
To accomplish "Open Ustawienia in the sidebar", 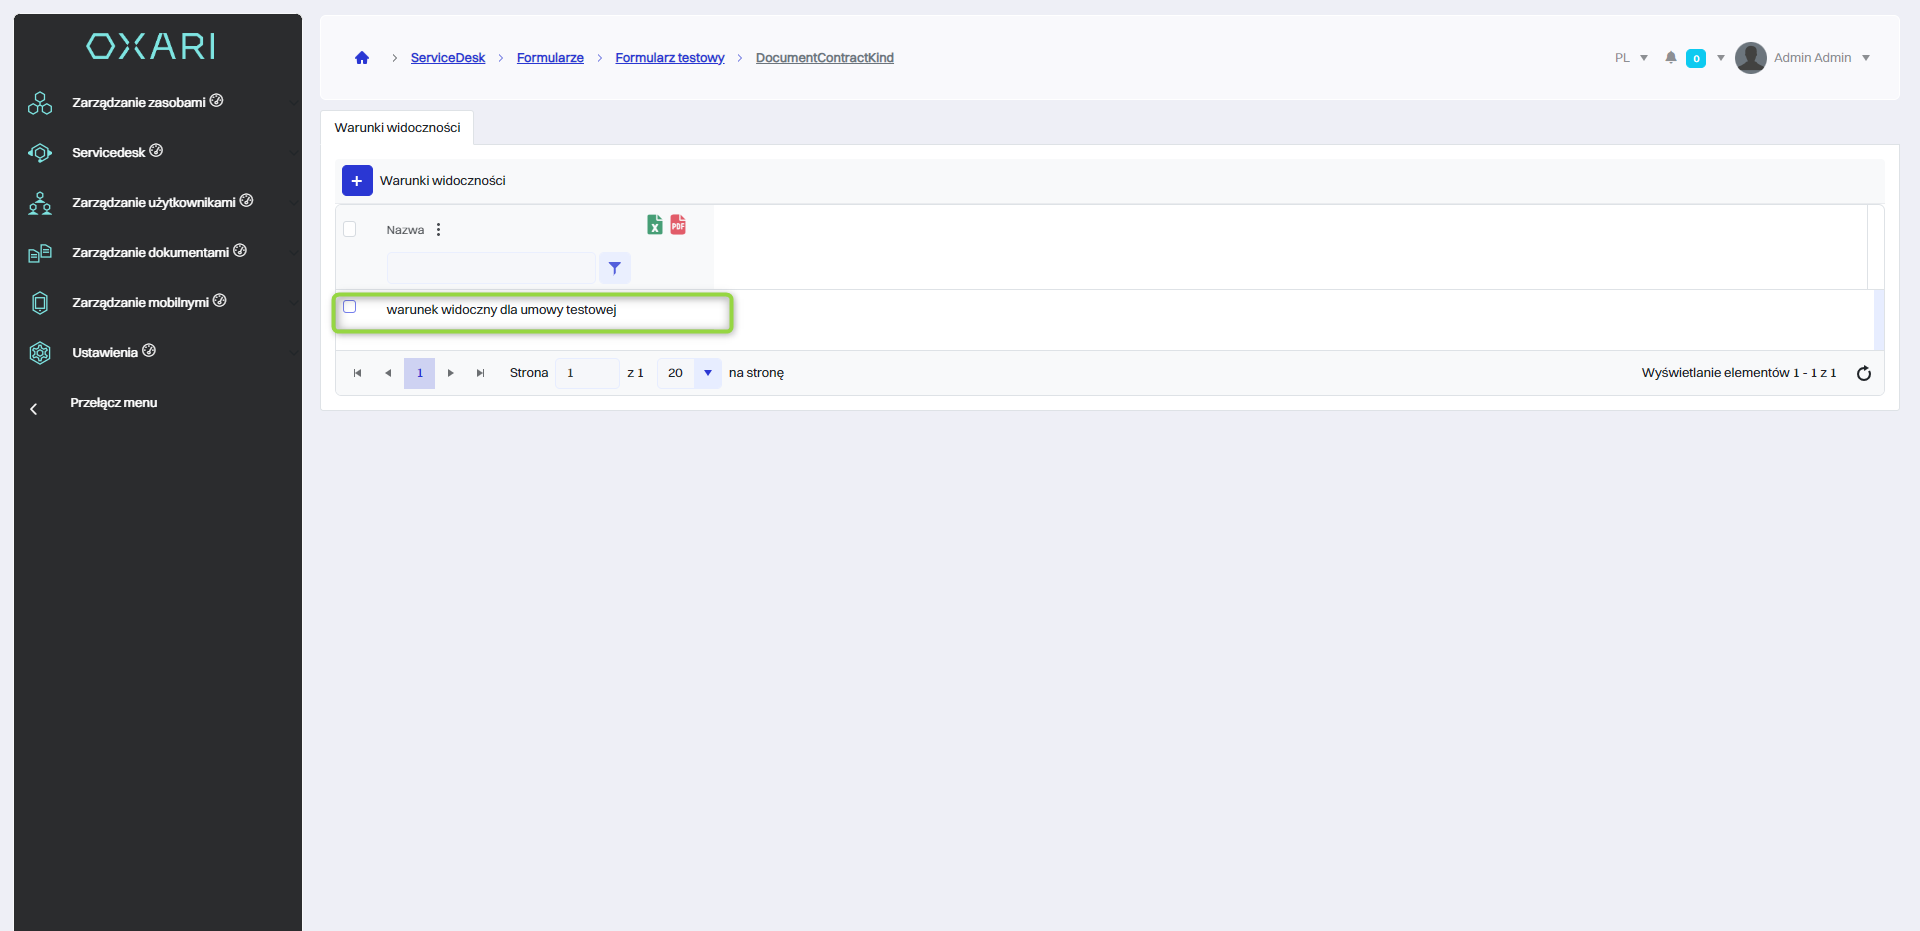I will click(x=105, y=352).
